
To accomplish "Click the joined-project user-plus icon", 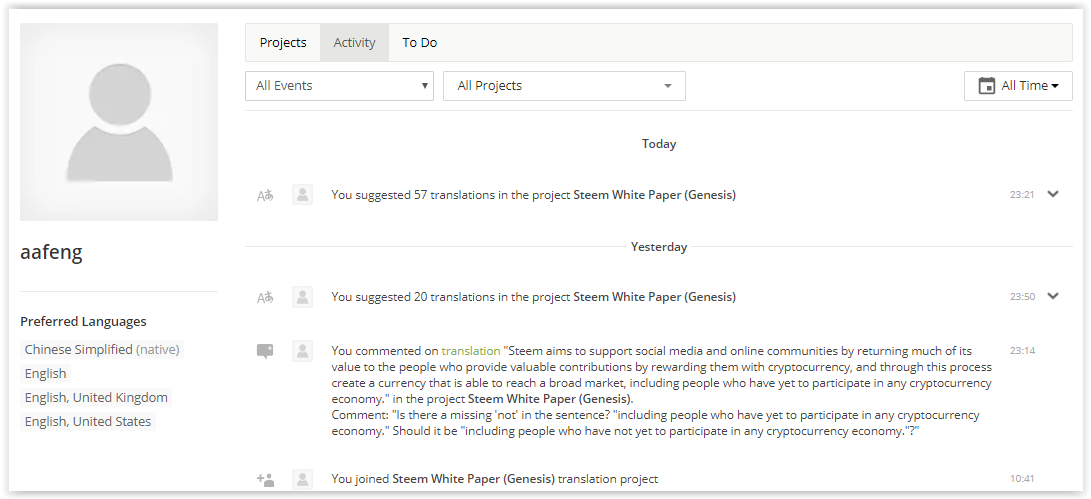I will pos(265,480).
